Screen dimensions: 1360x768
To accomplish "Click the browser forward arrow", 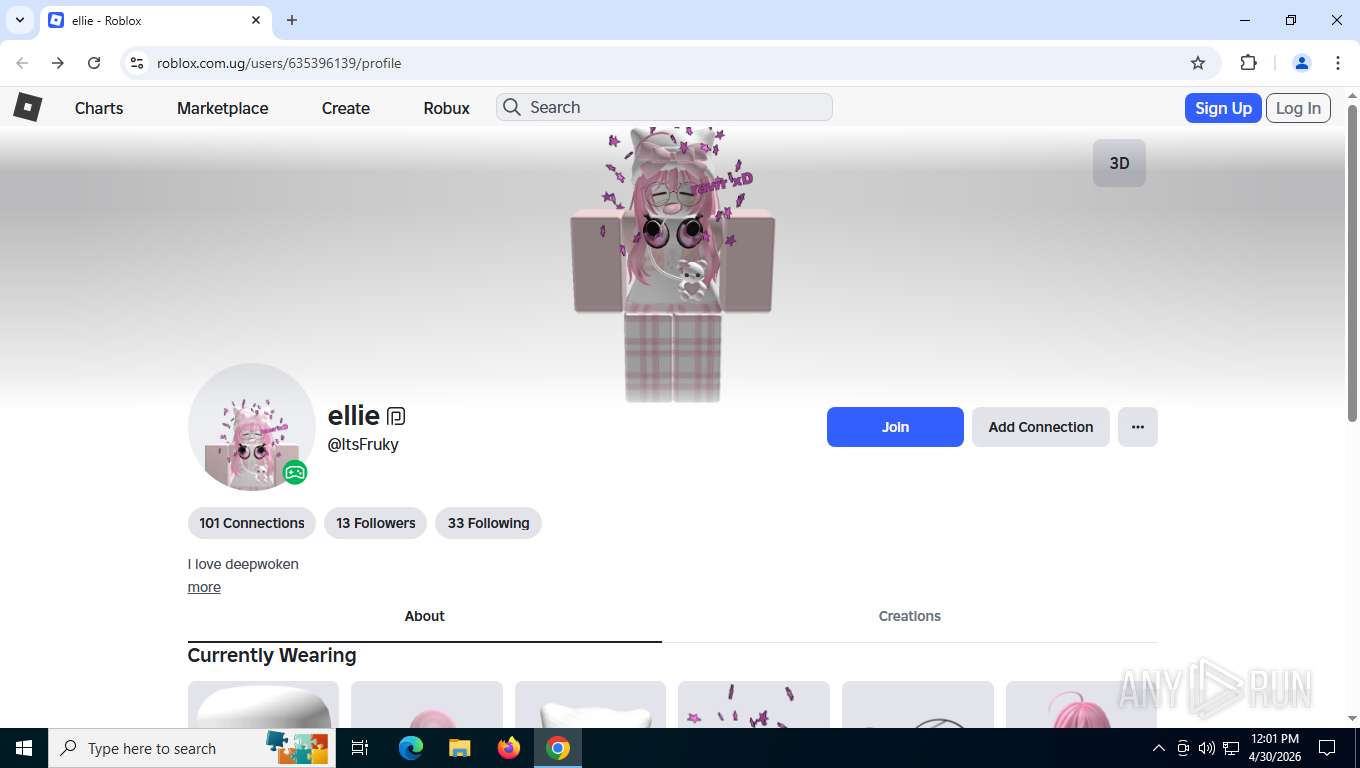I will tap(58, 63).
